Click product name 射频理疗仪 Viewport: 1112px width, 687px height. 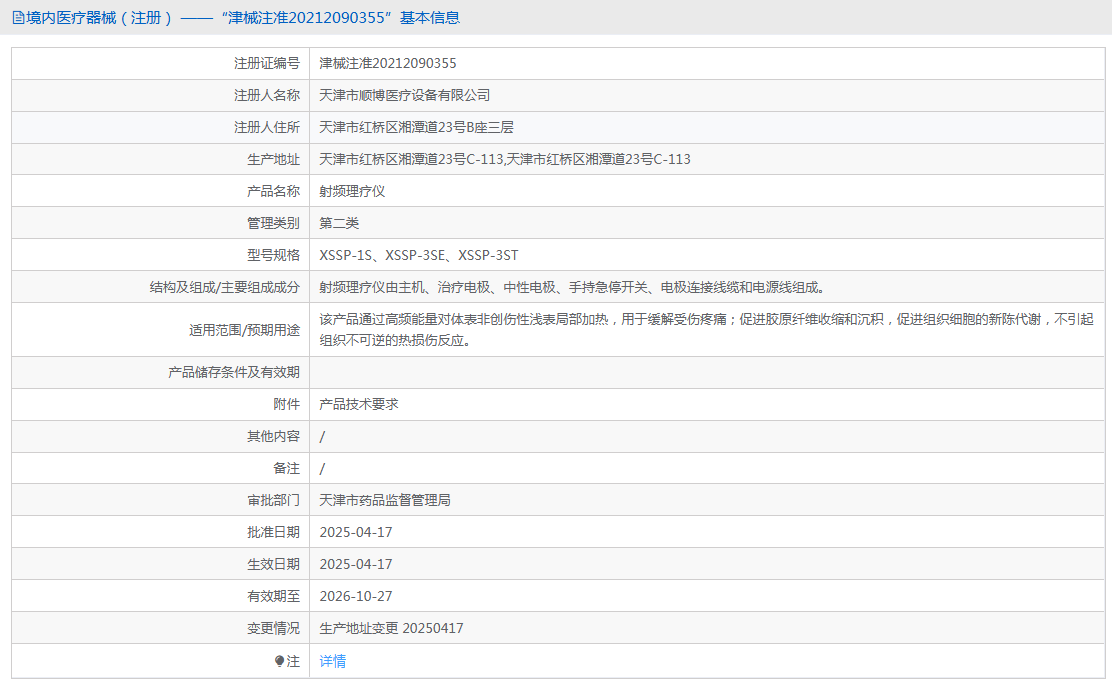click(352, 191)
